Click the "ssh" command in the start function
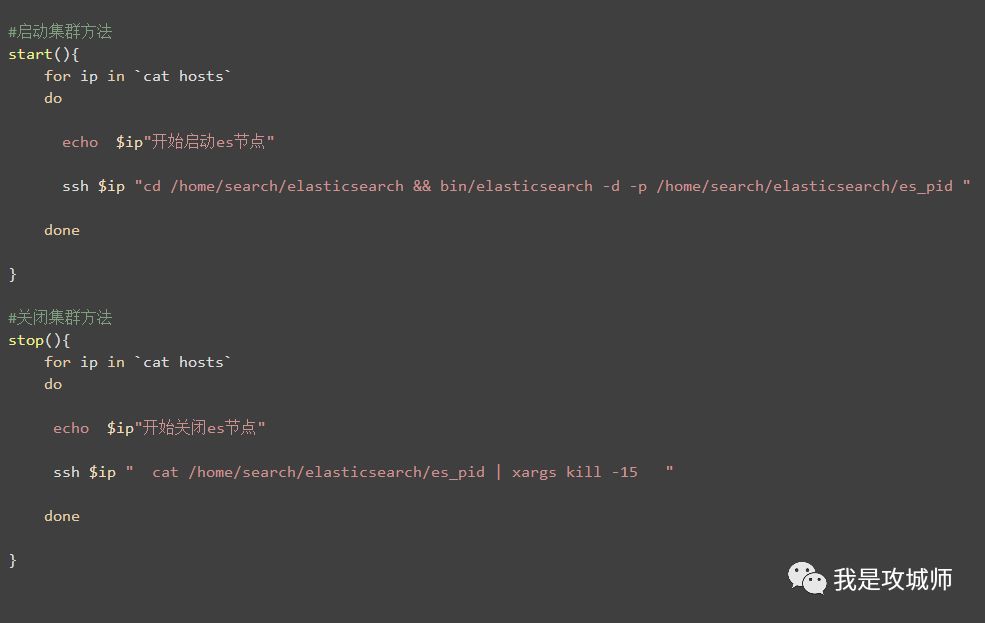 click(75, 186)
